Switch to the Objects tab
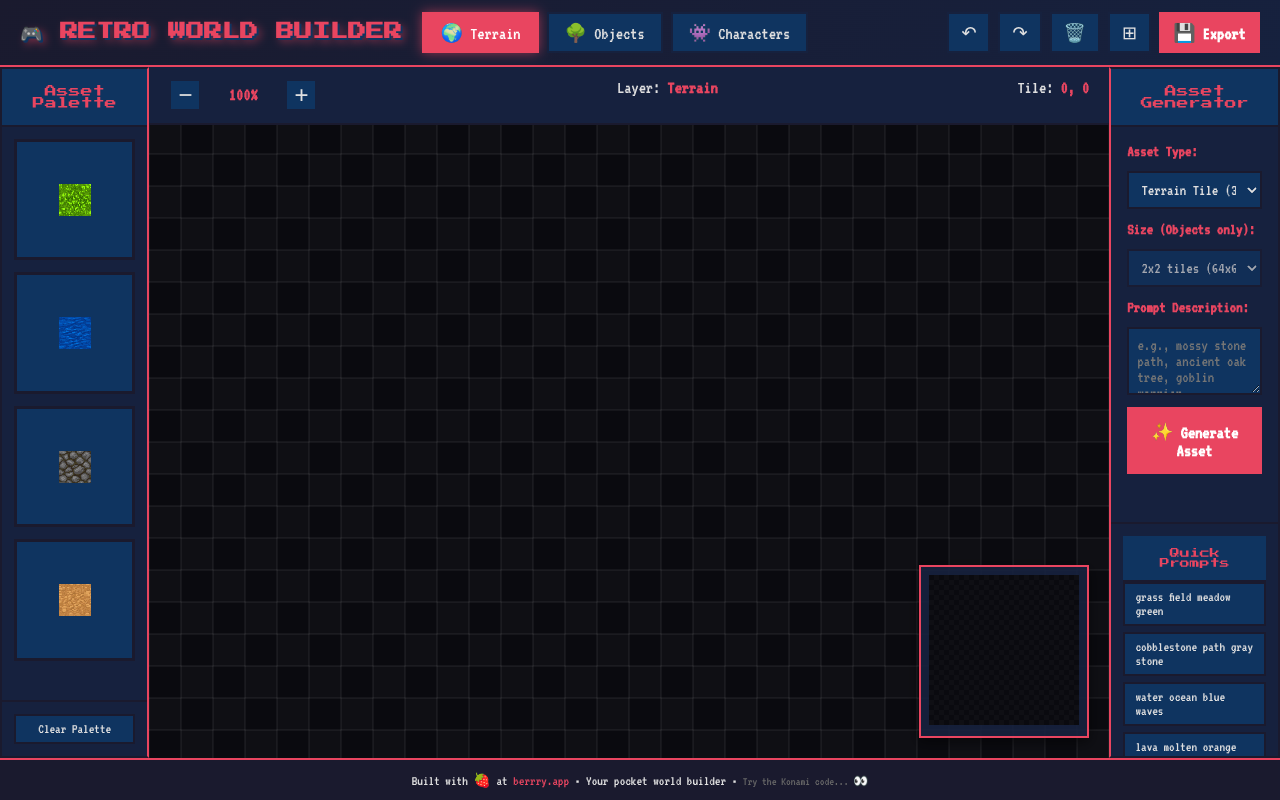 click(605, 33)
